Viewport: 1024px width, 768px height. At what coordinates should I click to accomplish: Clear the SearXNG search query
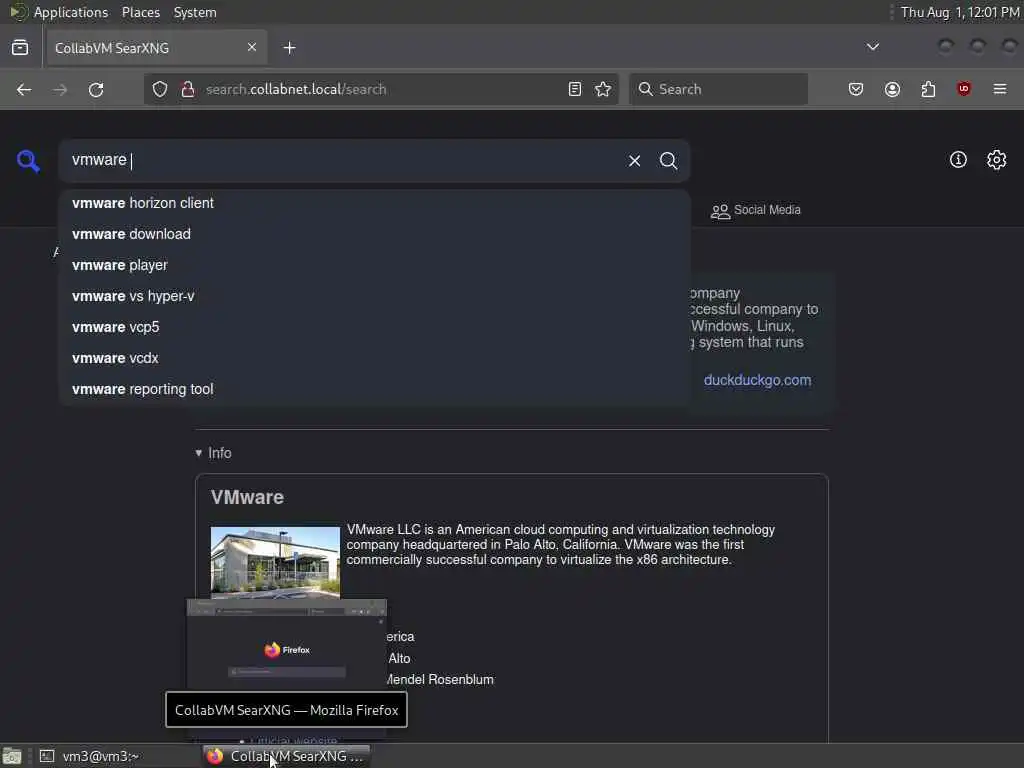[635, 161]
